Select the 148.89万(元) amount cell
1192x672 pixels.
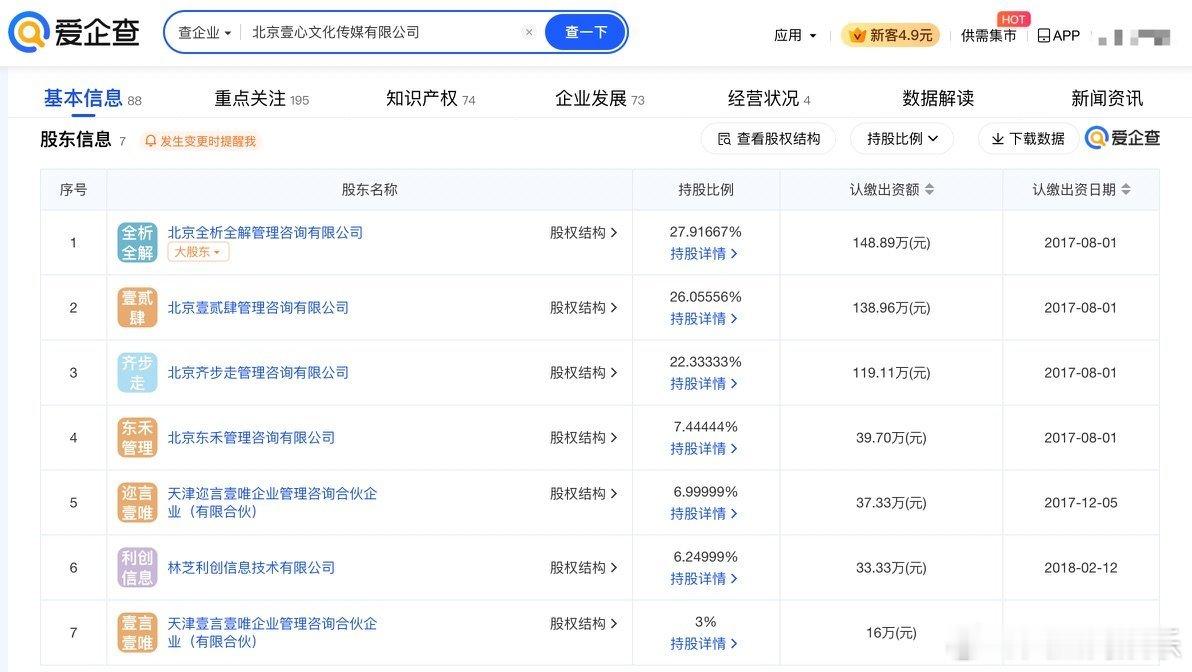click(891, 242)
